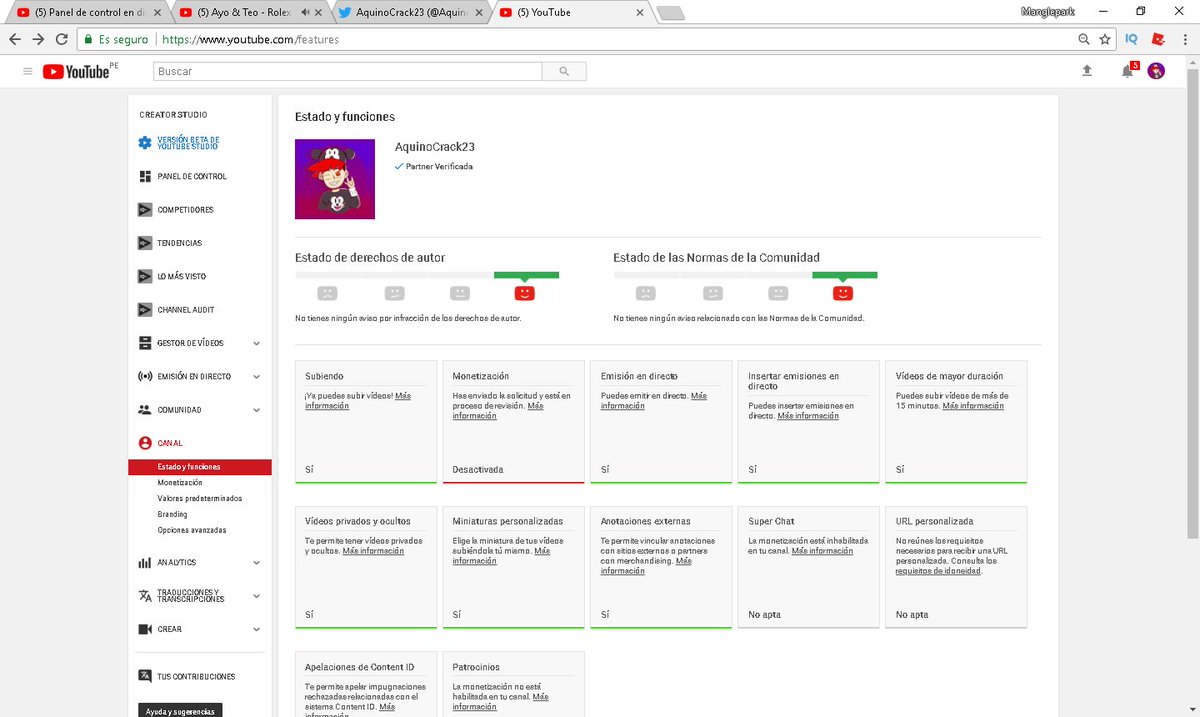Click the Buscar search field

coord(347,72)
